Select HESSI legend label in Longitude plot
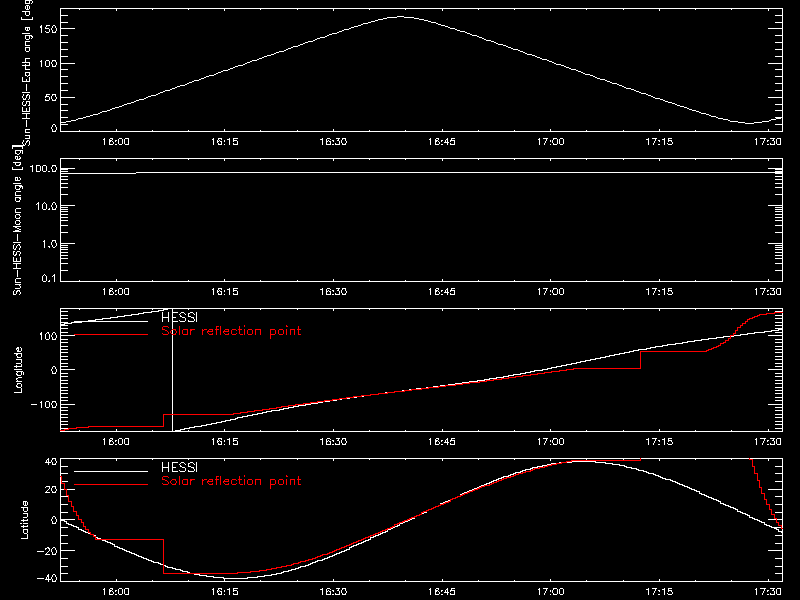This screenshot has width=800, height=600. tap(179, 317)
